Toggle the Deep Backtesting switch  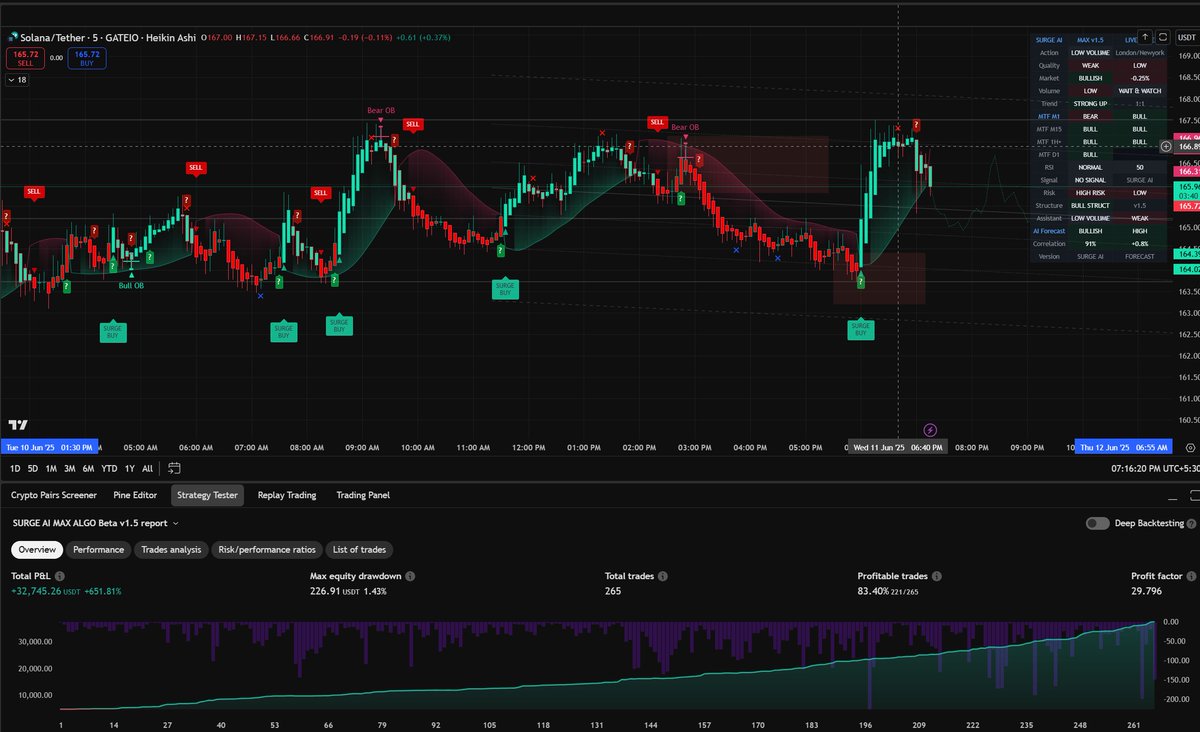point(1097,523)
